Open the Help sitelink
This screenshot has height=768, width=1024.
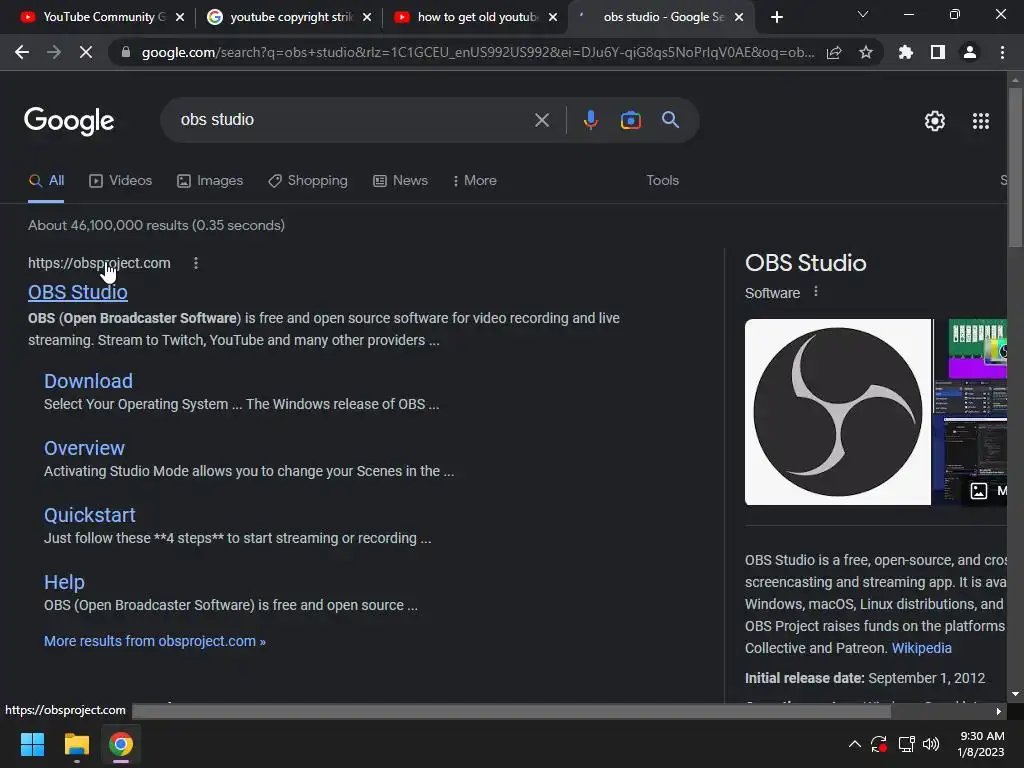[64, 582]
